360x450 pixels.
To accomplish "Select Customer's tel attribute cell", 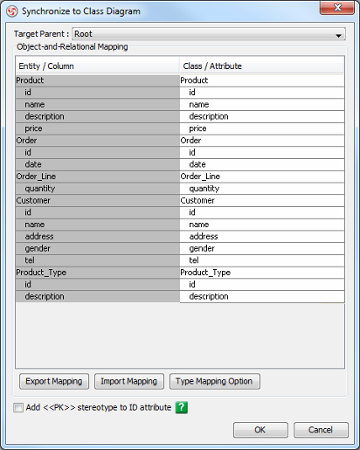I will (x=262, y=261).
